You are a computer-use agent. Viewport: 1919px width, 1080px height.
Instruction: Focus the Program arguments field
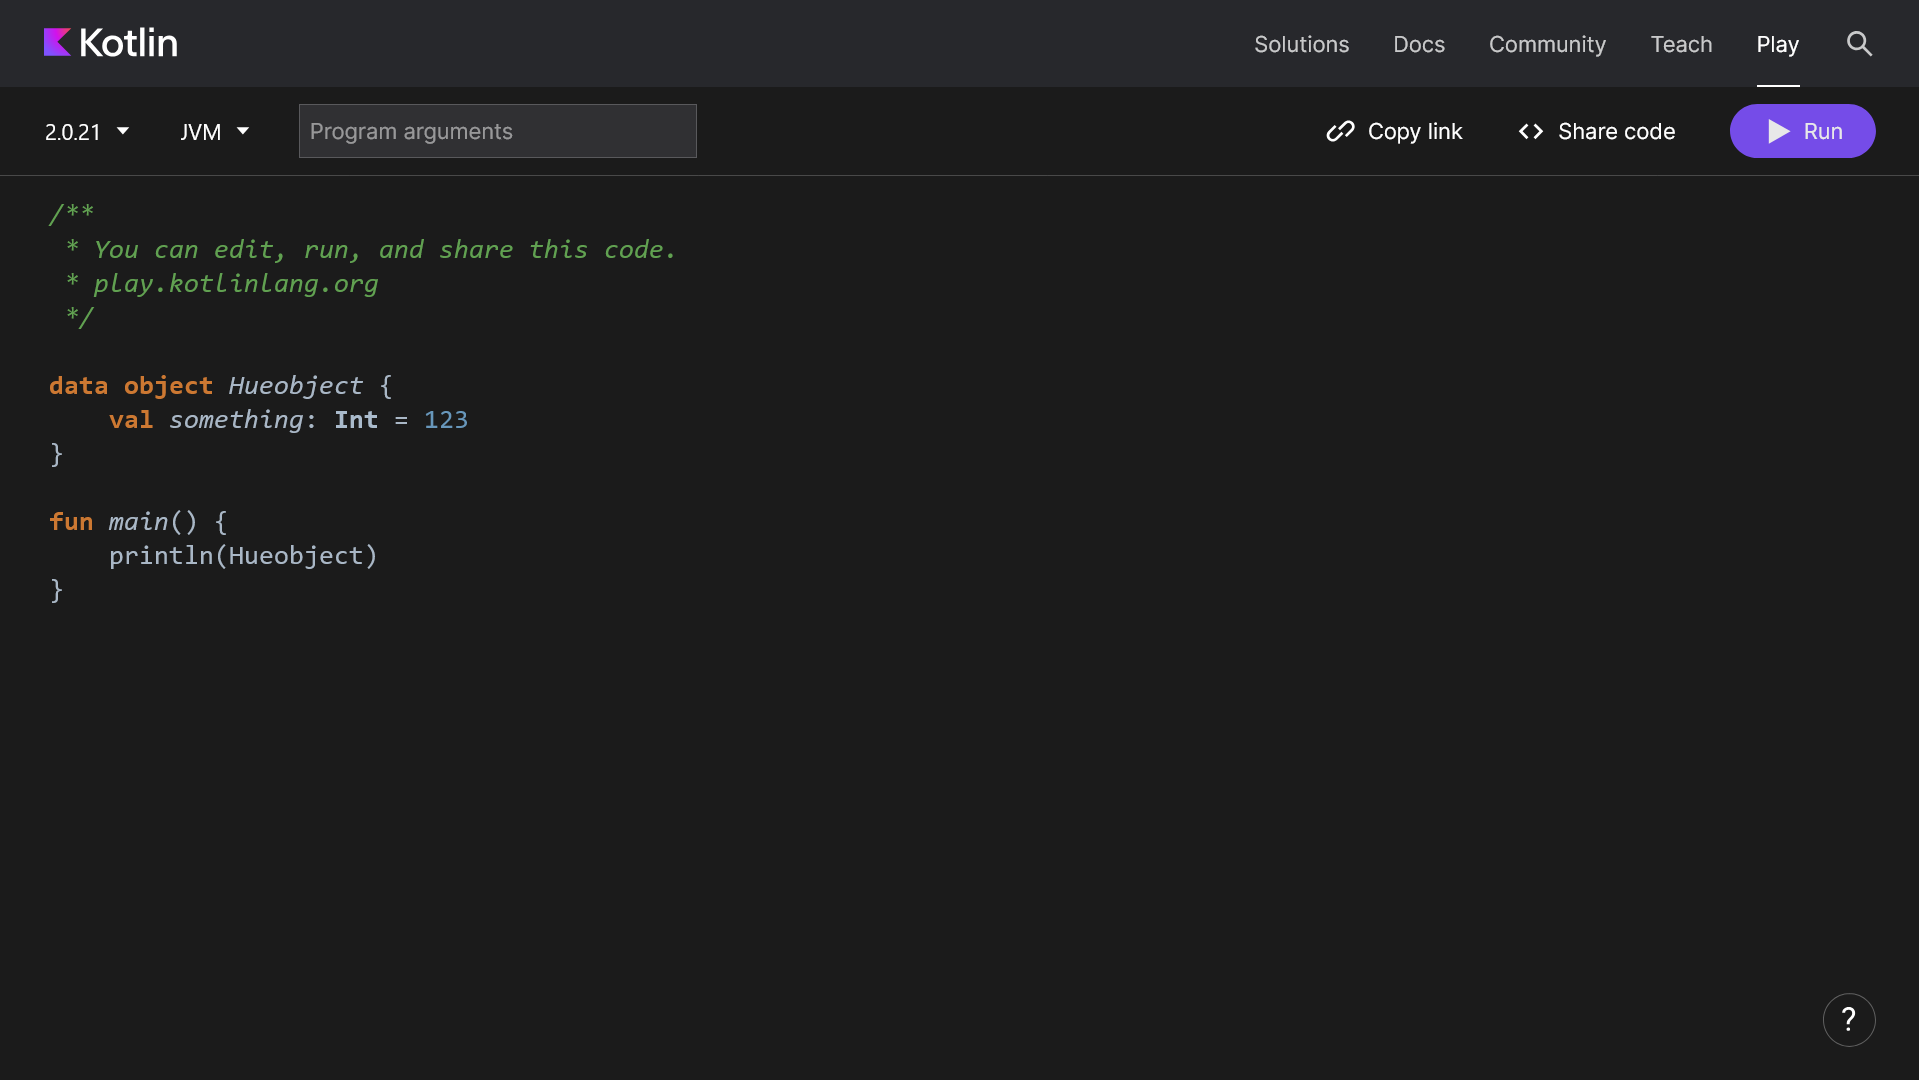(497, 131)
